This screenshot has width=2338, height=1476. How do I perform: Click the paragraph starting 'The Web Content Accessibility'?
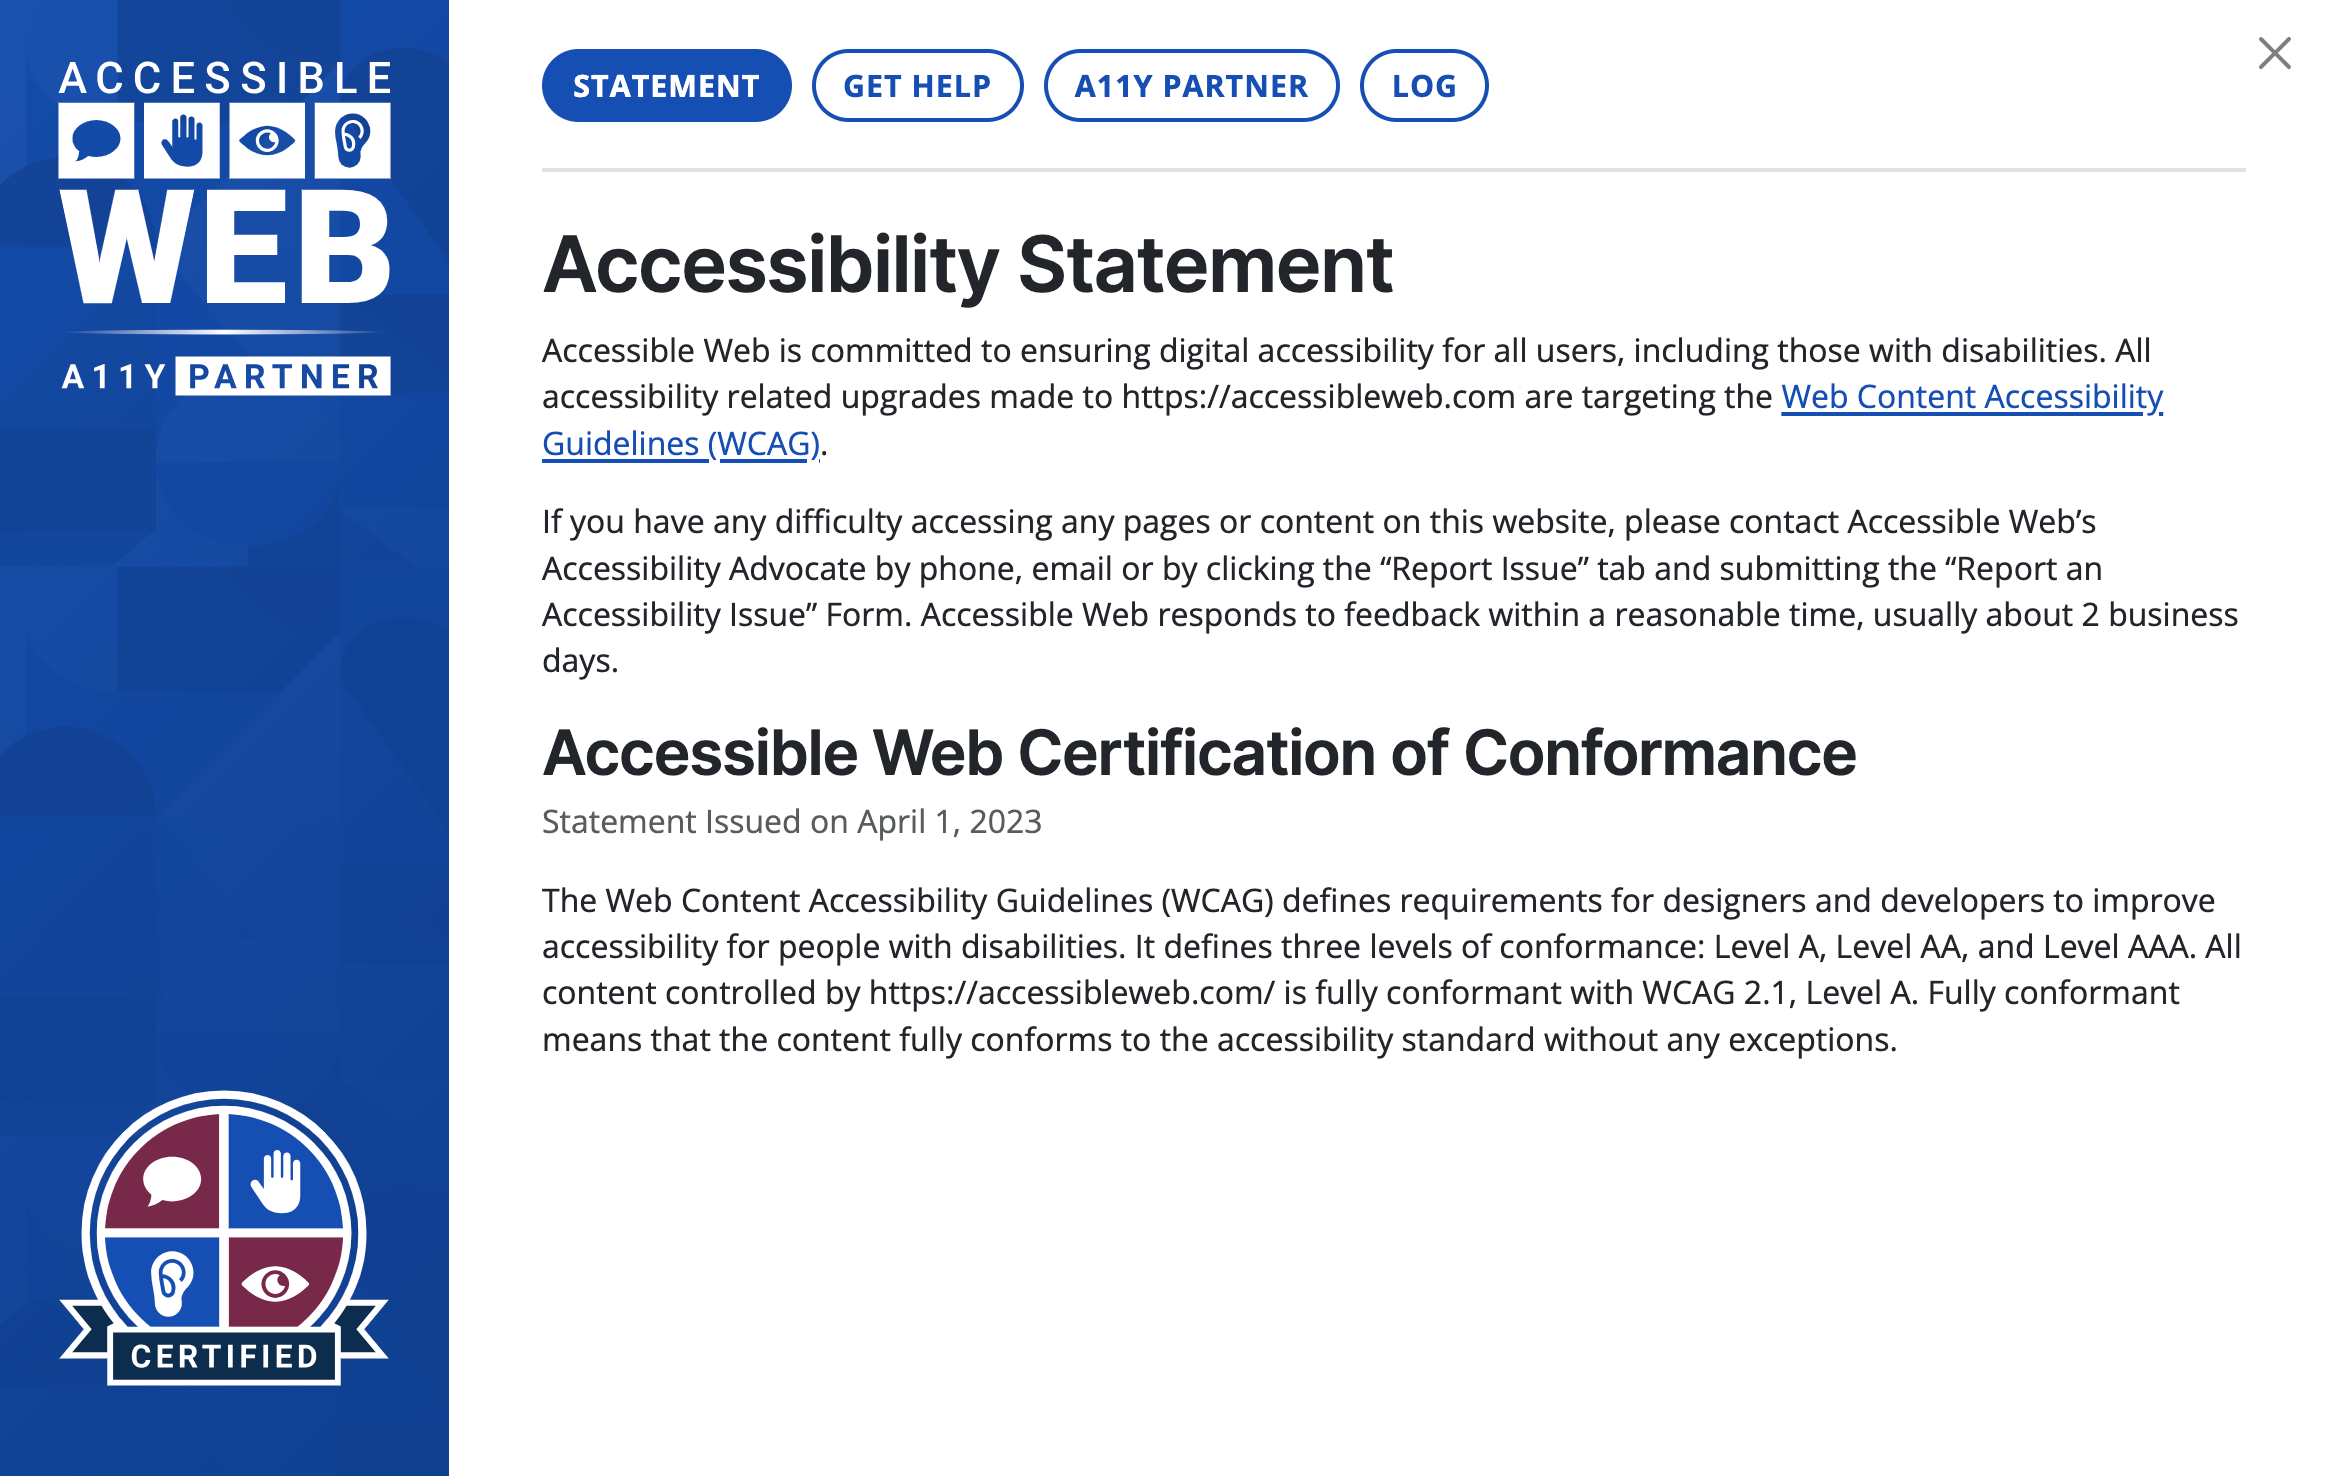[1392, 970]
